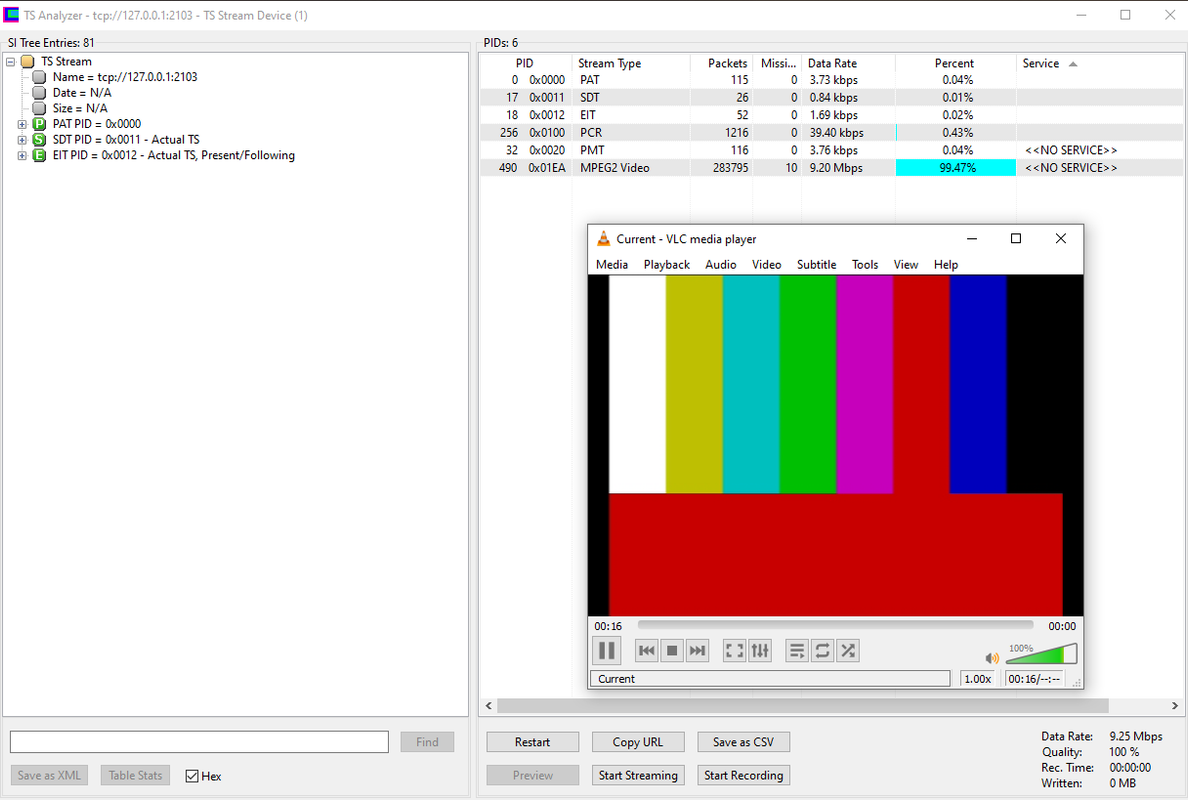Click VLC elapsed time 00:16 label
The image size is (1188, 800).
608,626
